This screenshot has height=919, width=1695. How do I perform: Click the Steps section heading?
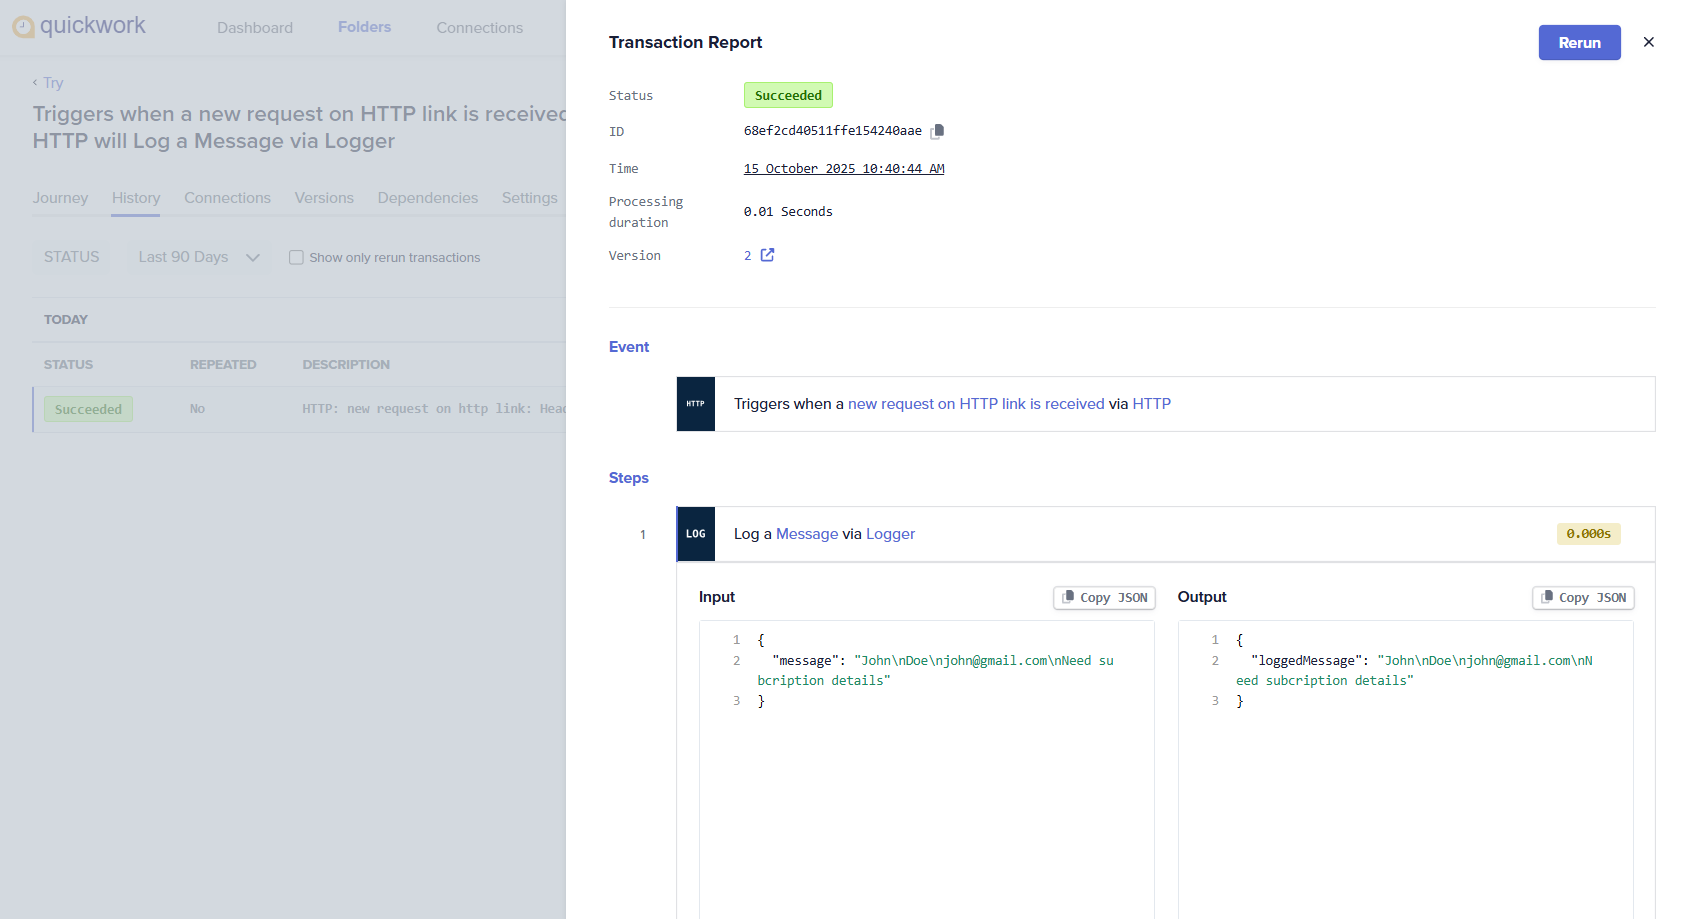point(629,478)
